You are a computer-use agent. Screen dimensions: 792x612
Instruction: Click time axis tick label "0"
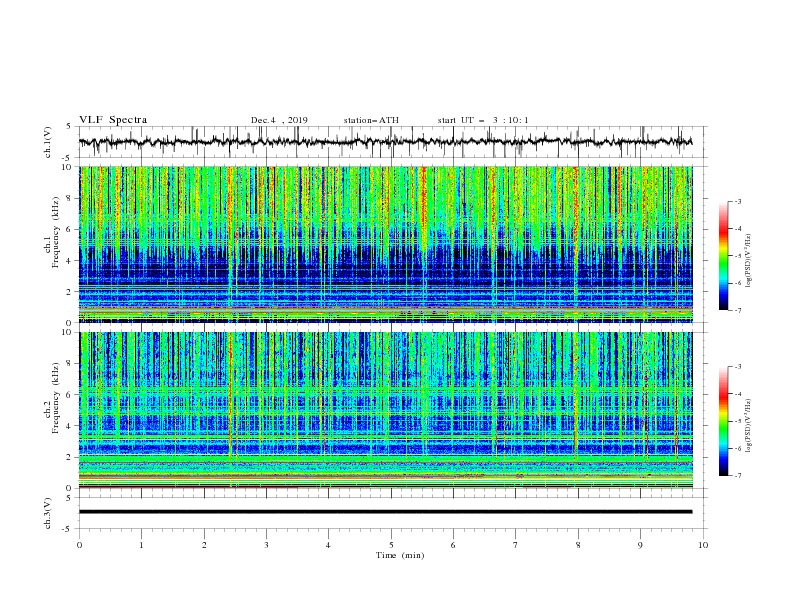(x=79, y=545)
